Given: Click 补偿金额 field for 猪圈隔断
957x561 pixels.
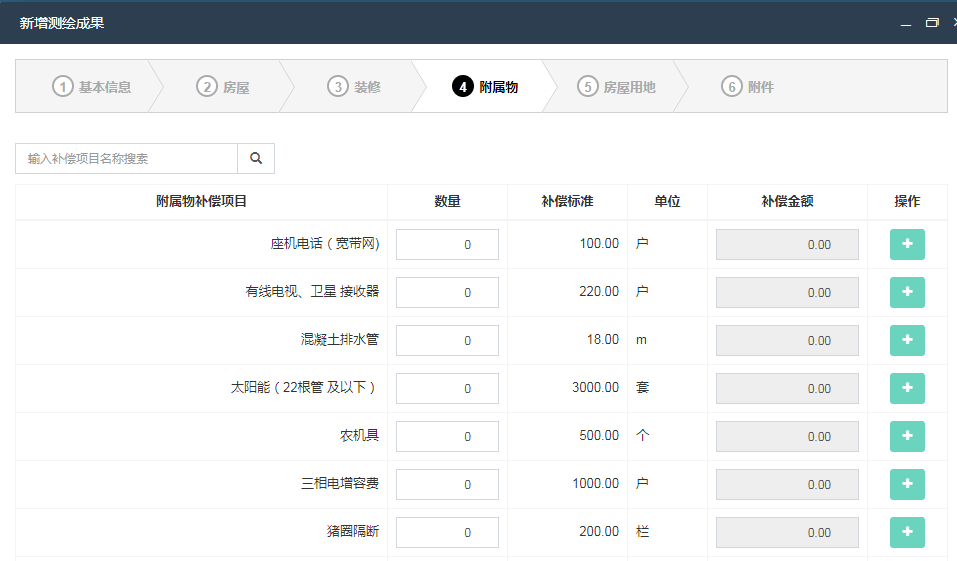Looking at the screenshot, I should coord(787,532).
